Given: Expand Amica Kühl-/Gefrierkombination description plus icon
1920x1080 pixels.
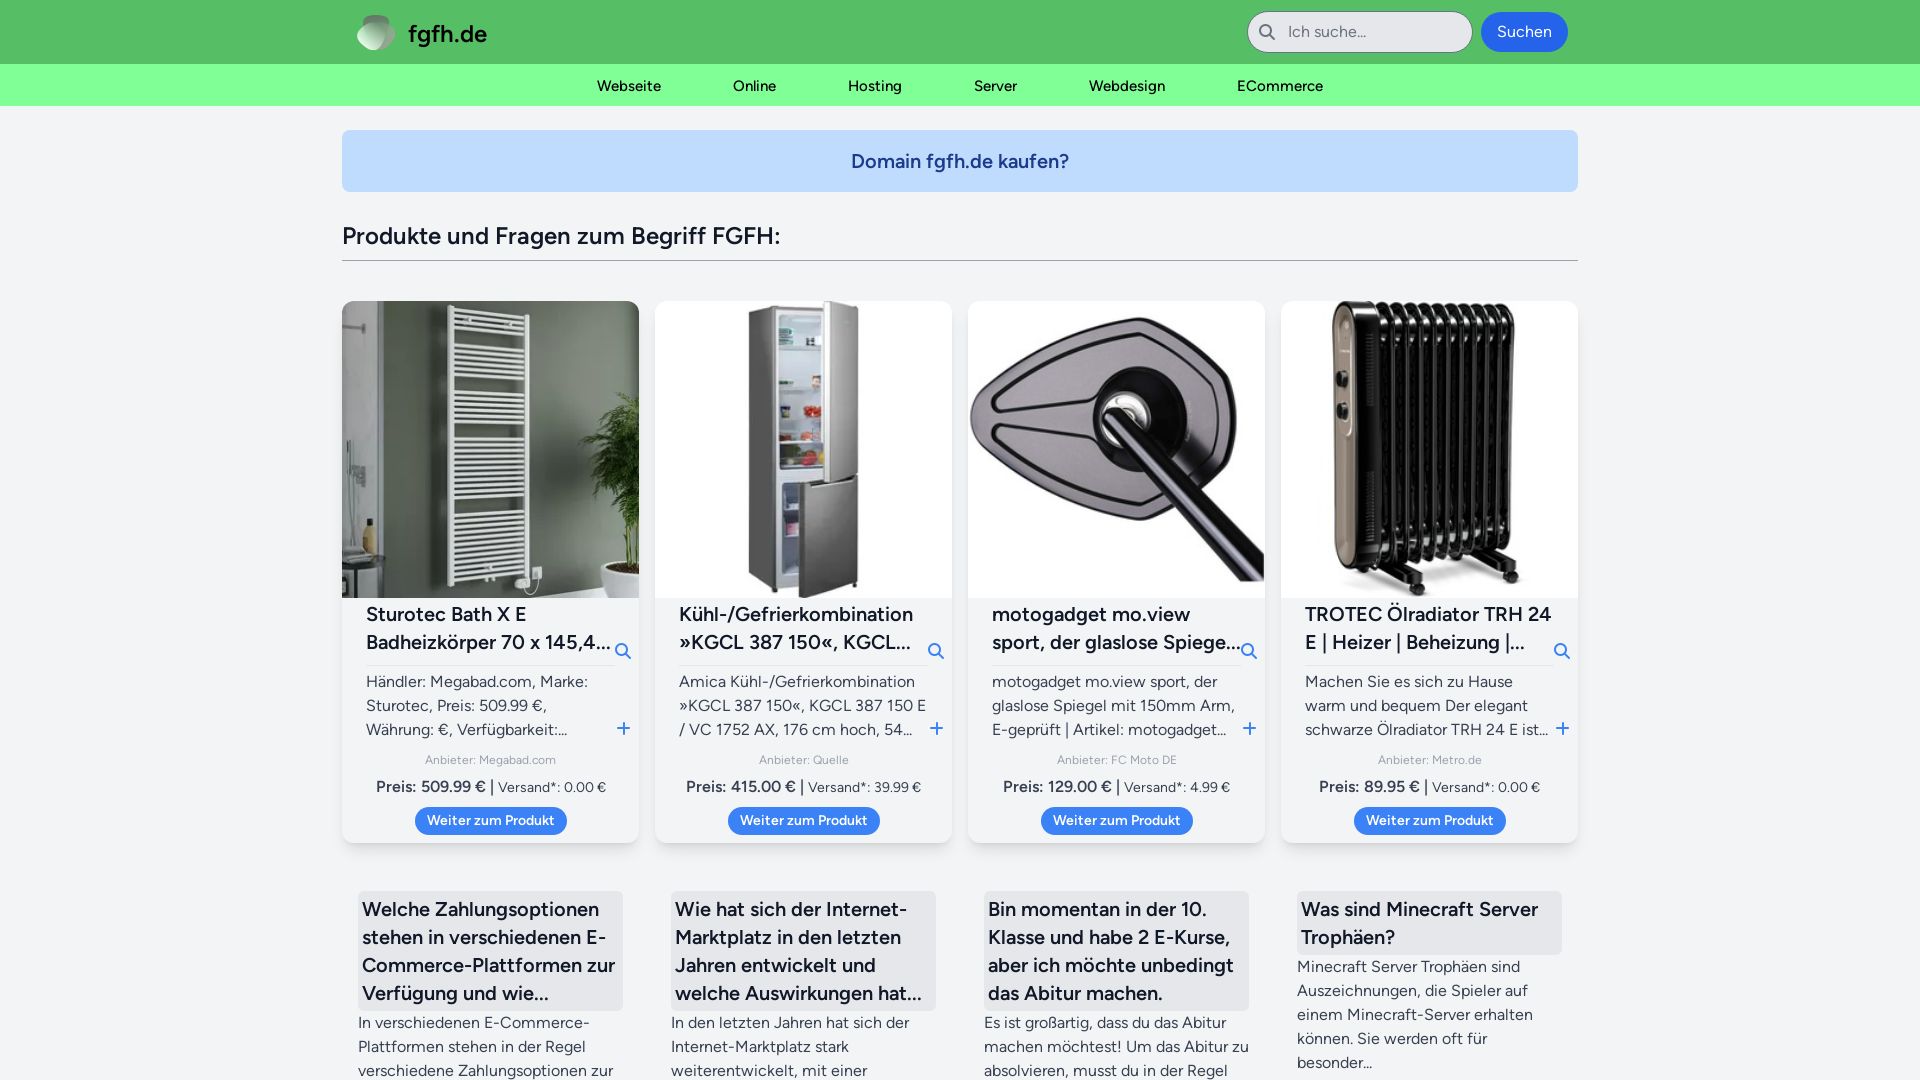Looking at the screenshot, I should click(x=936, y=729).
